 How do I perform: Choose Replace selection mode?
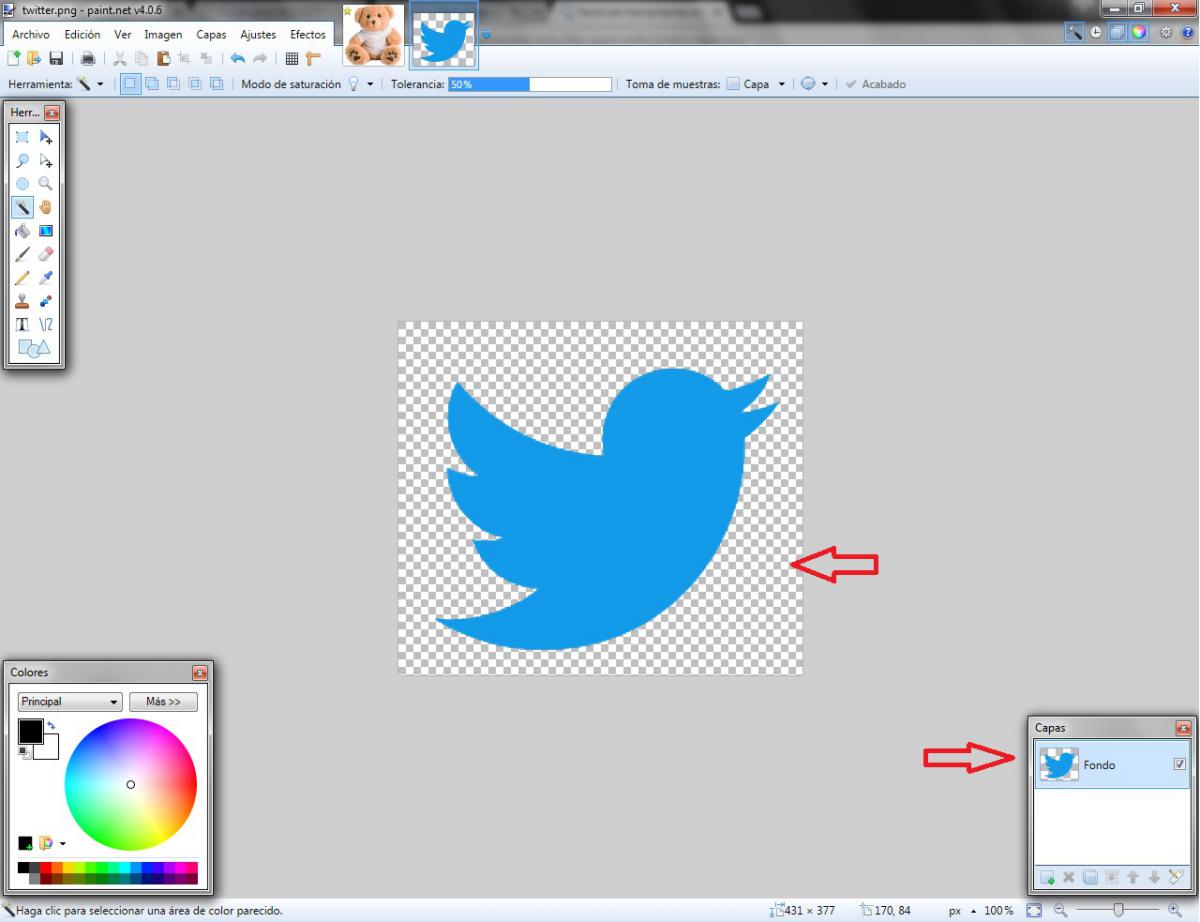[130, 84]
